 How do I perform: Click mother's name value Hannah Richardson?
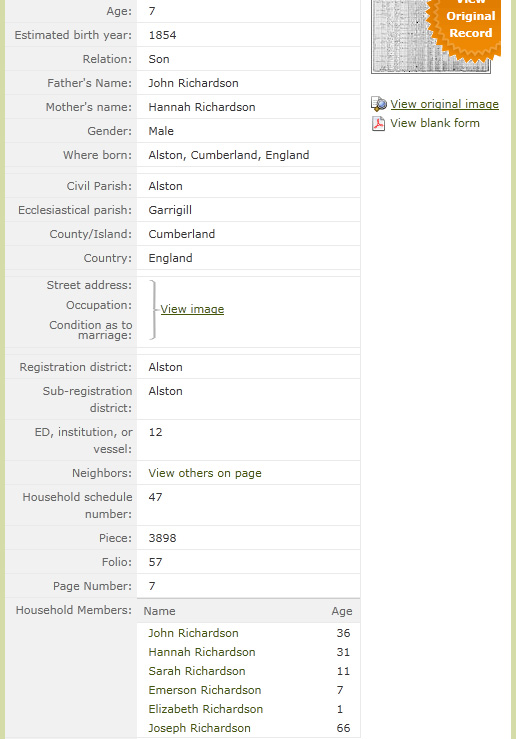click(x=202, y=107)
